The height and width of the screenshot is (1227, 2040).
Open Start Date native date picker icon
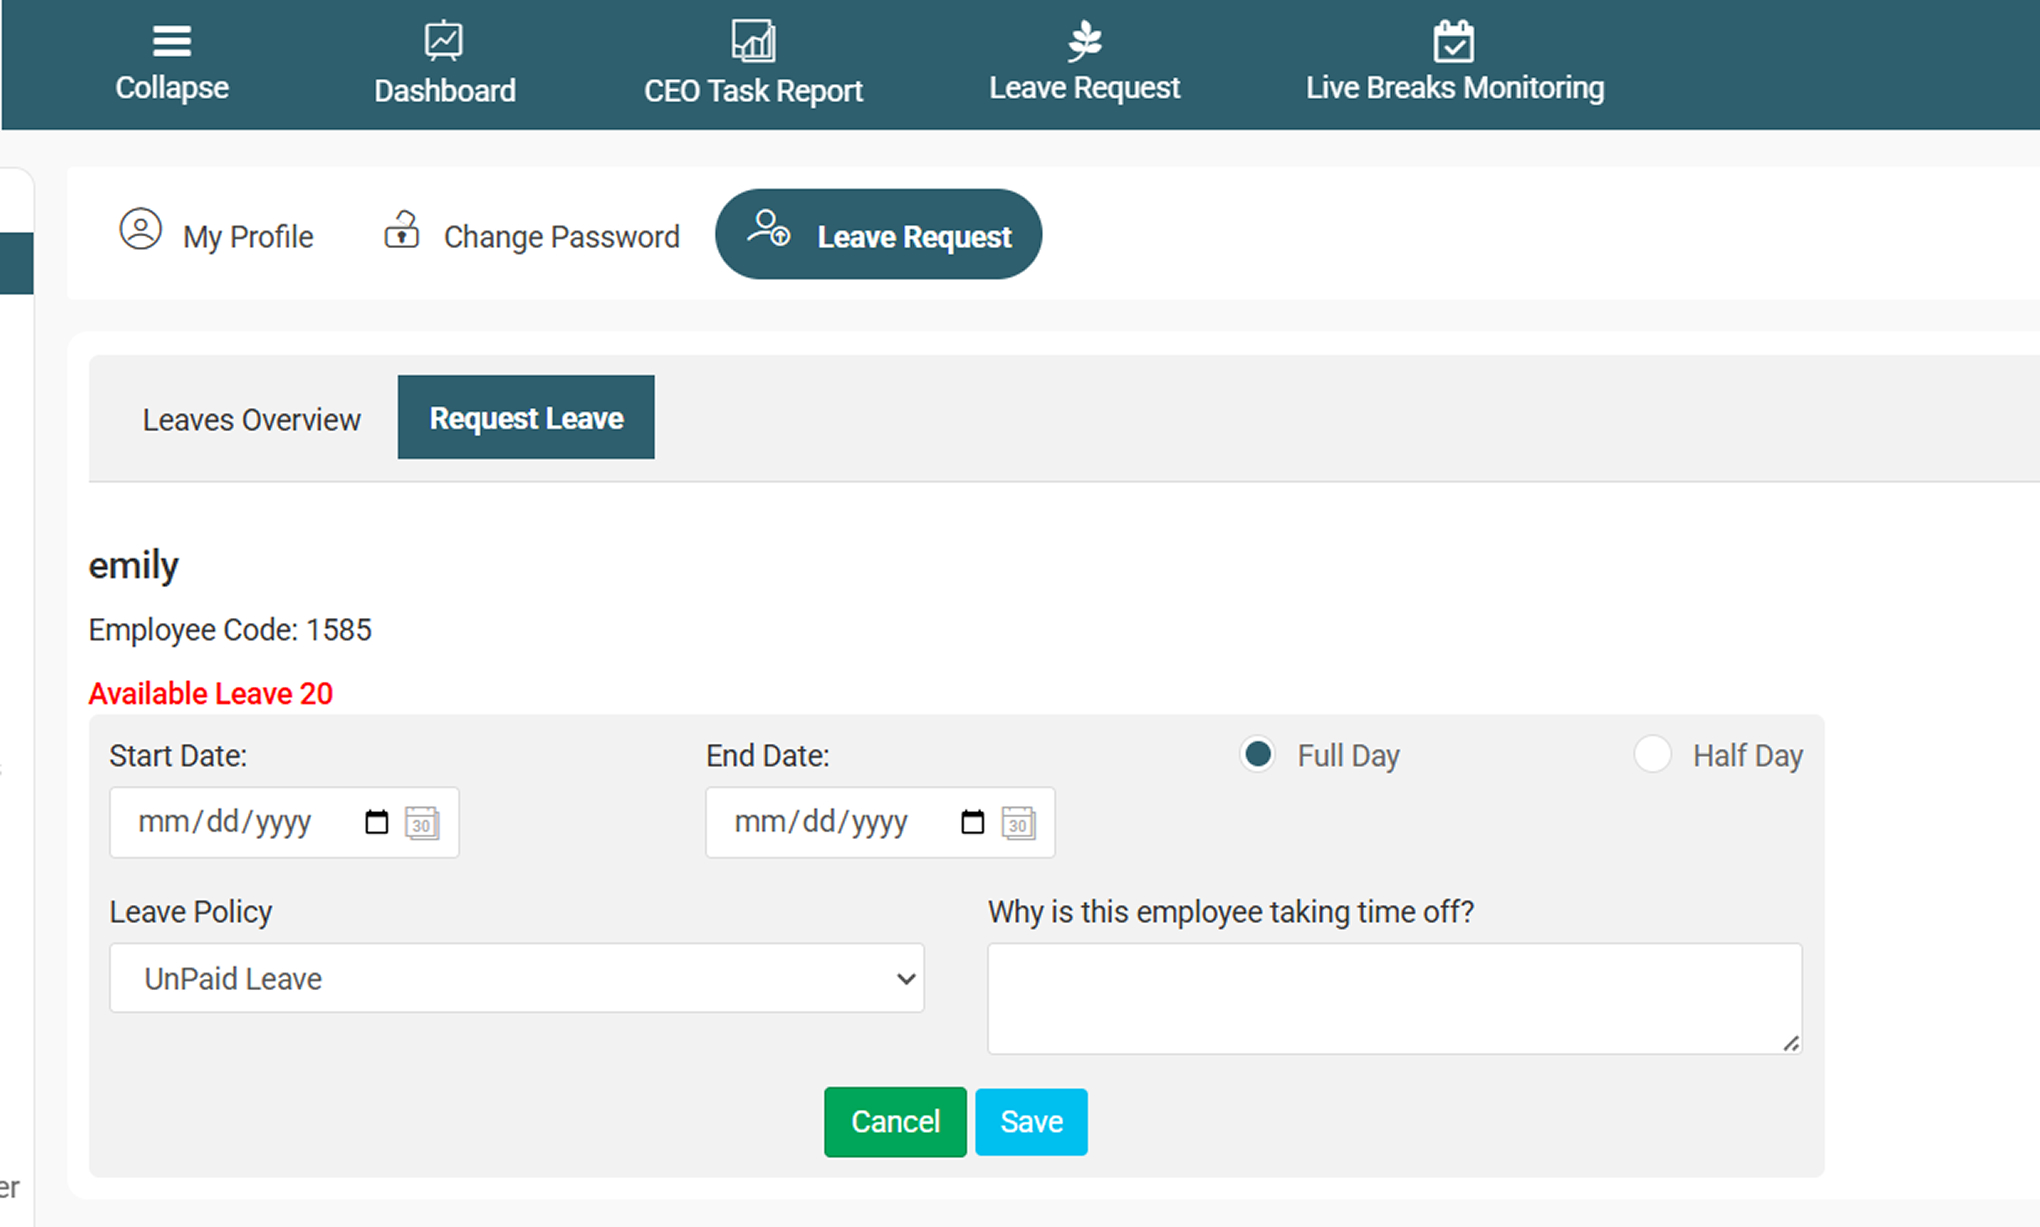pyautogui.click(x=376, y=822)
